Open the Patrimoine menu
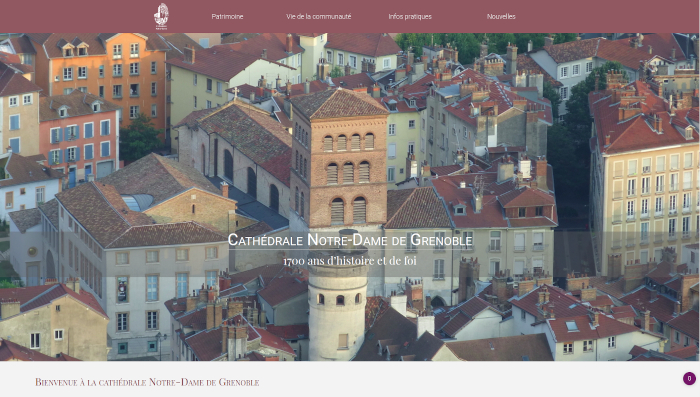The width and height of the screenshot is (700, 397). pyautogui.click(x=227, y=17)
